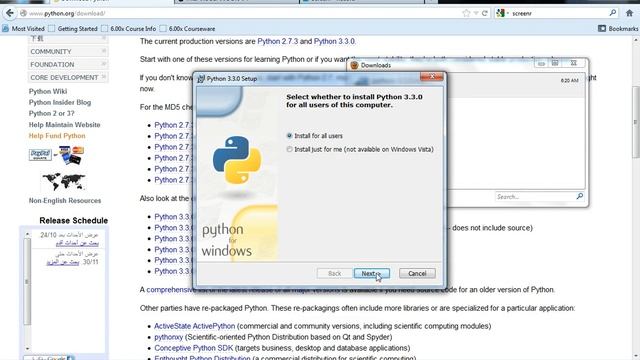This screenshot has height=360, width=640.
Task: Click the search icon in Downloads window
Action: (x=580, y=196)
